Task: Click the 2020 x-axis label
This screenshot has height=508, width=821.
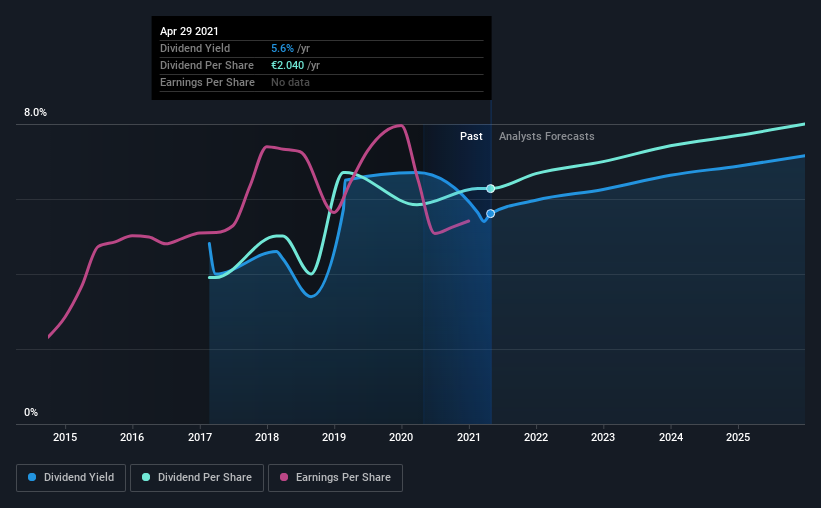Action: 401,437
